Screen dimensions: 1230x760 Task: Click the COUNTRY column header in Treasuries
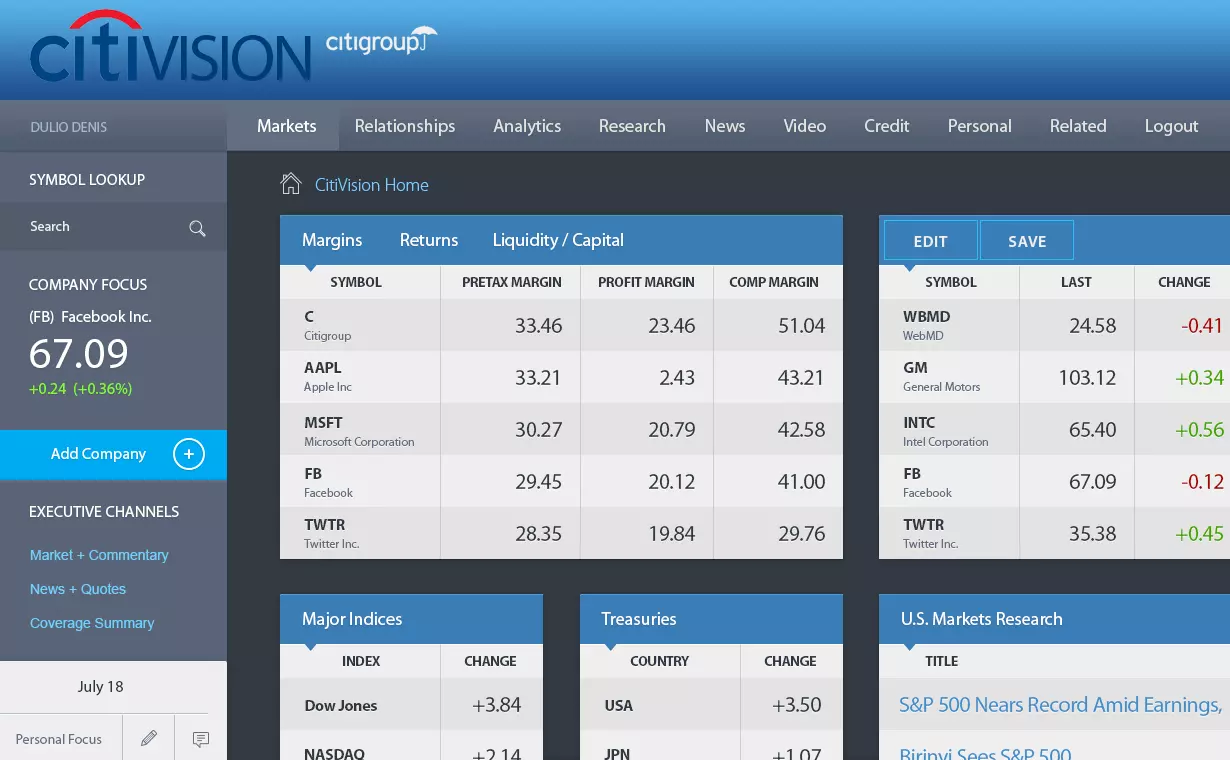[659, 661]
